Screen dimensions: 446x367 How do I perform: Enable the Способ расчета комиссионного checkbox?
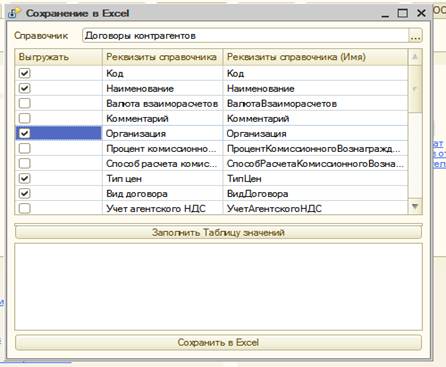coord(25,163)
